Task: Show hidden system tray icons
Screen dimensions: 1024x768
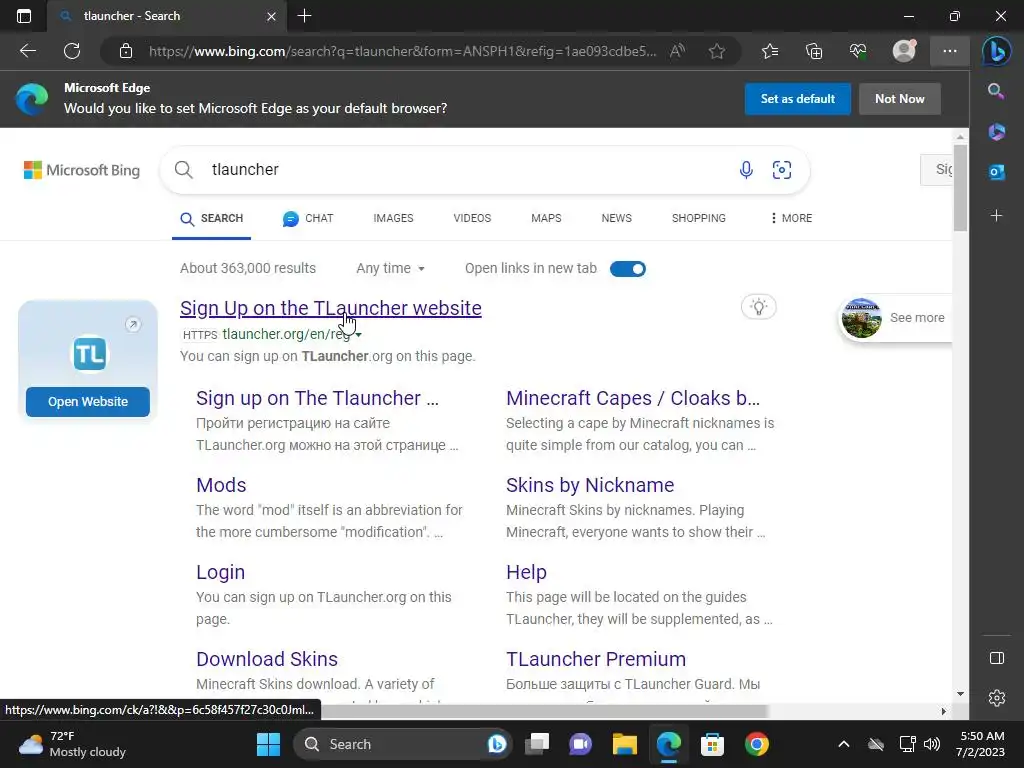Action: 844,744
